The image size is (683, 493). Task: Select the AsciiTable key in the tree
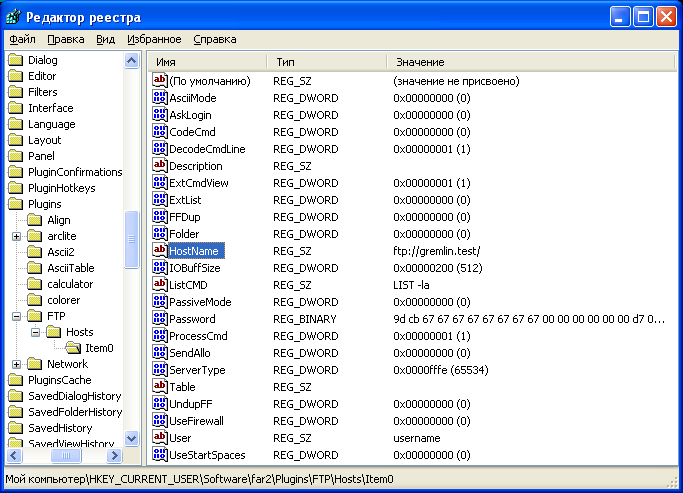(x=71, y=268)
